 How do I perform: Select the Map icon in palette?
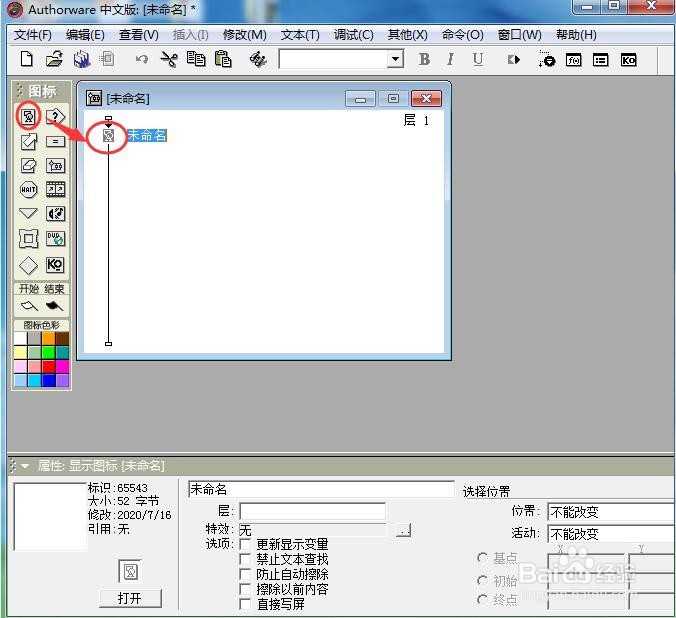pos(56,165)
